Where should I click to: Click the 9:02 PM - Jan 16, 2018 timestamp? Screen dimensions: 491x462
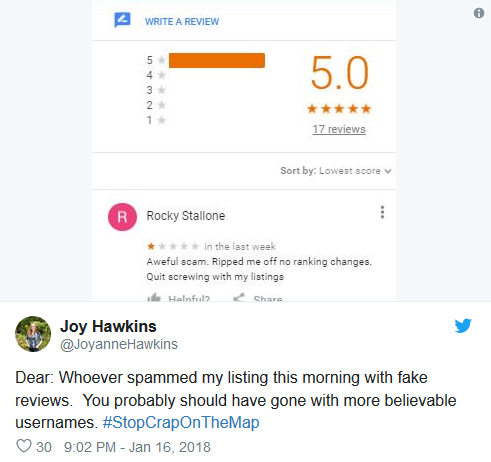137,447
